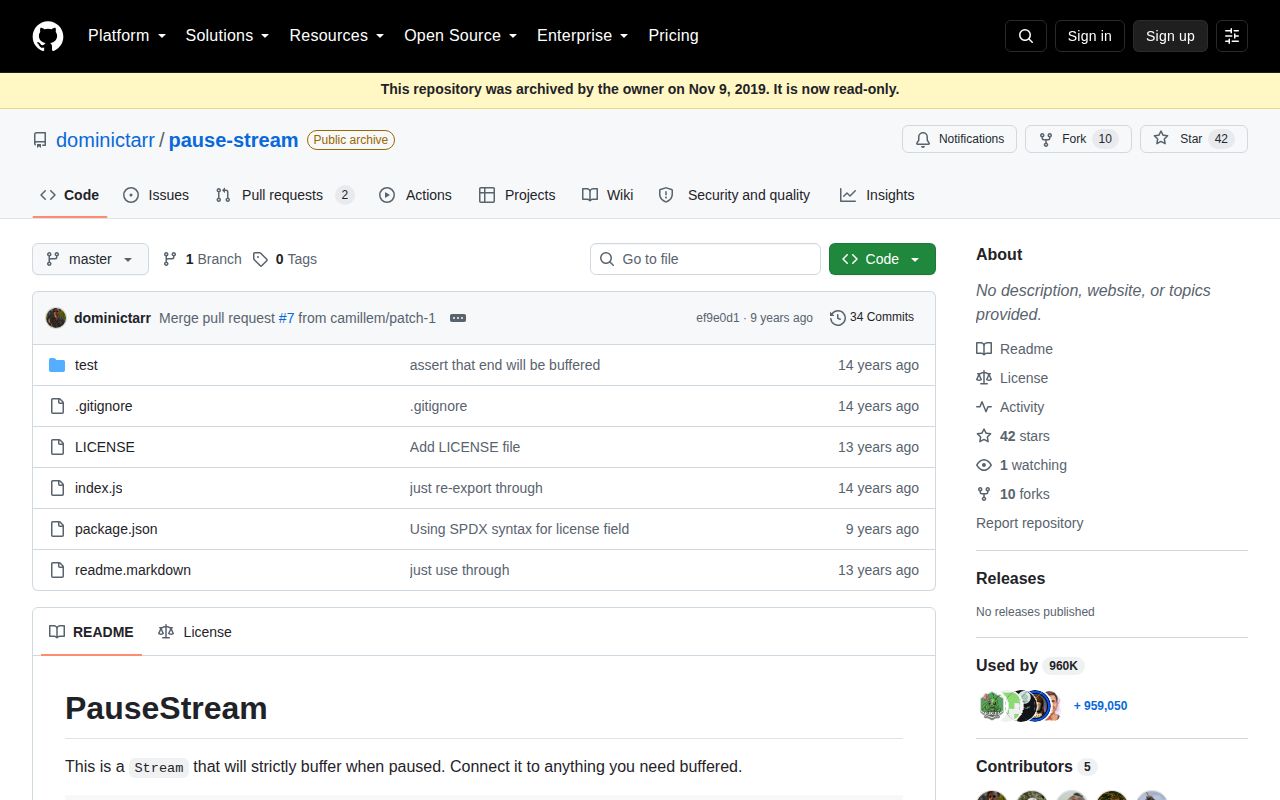Open 'Add LICENSE file' commit message
This screenshot has width=1280, height=800.
point(465,447)
